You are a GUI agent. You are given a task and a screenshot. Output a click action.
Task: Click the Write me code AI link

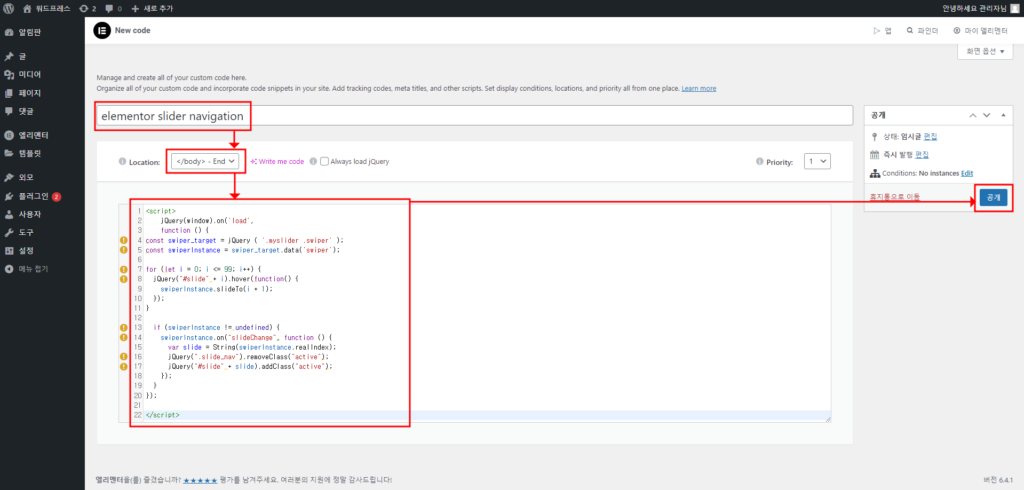pos(278,161)
